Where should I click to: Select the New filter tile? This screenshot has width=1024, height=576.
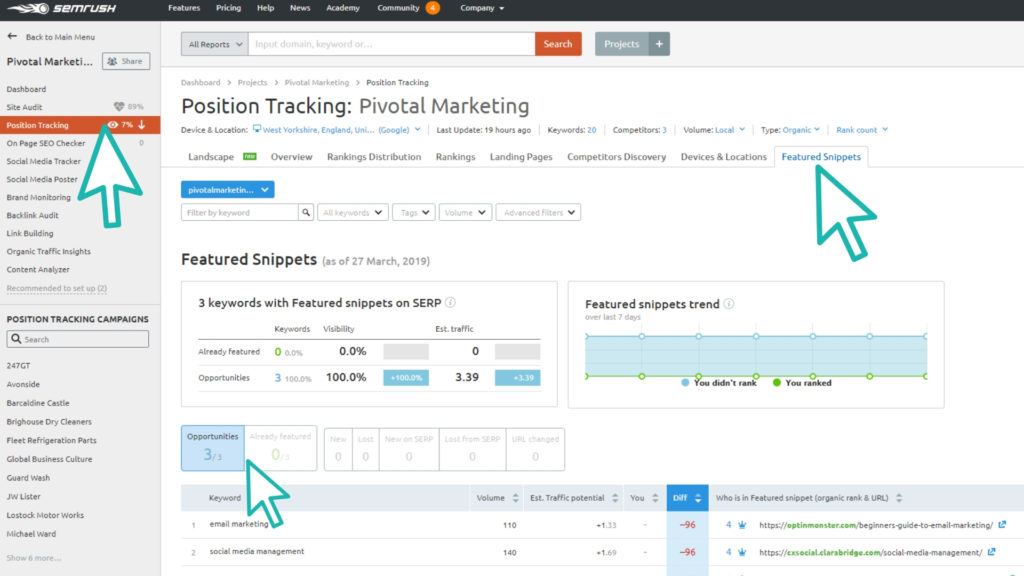[338, 449]
